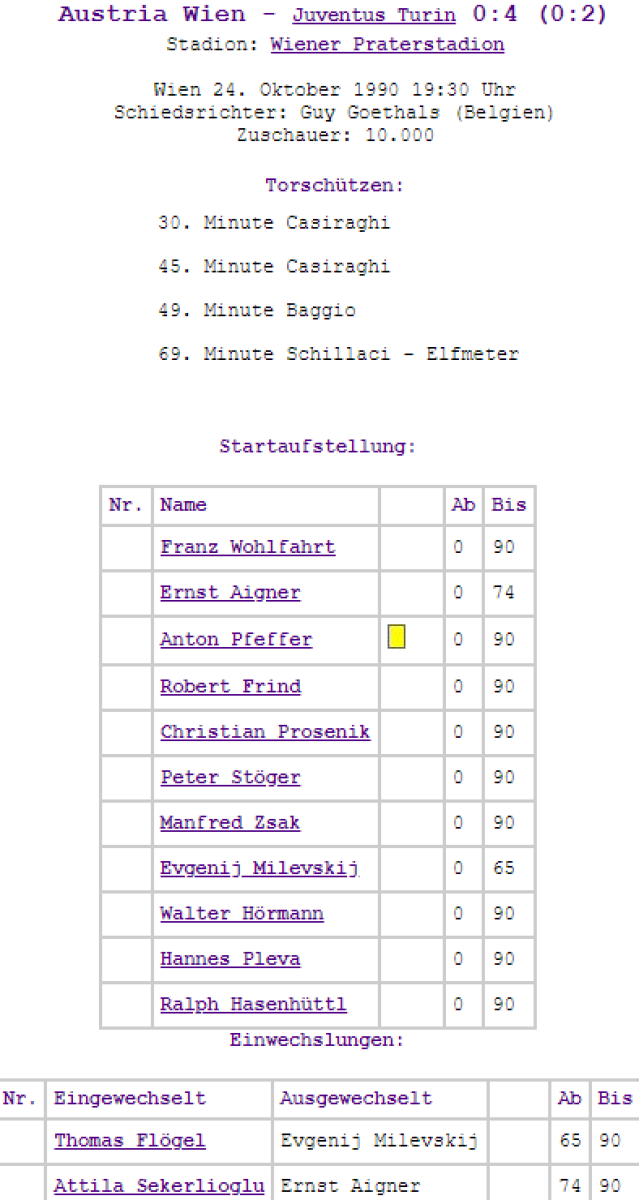The image size is (639, 1200).
Task: Open substitute Attila Sekerlioglu's link
Action: pos(159,1186)
